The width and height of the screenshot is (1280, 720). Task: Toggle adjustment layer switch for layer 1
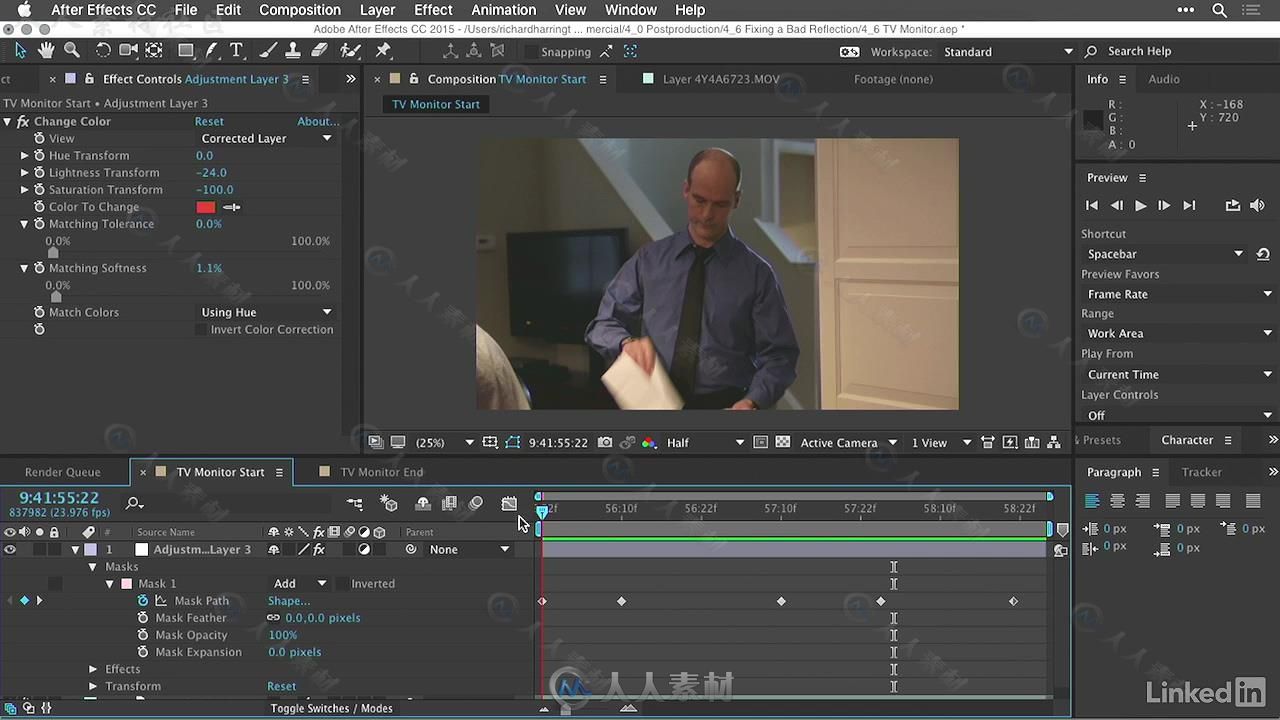[x=364, y=549]
